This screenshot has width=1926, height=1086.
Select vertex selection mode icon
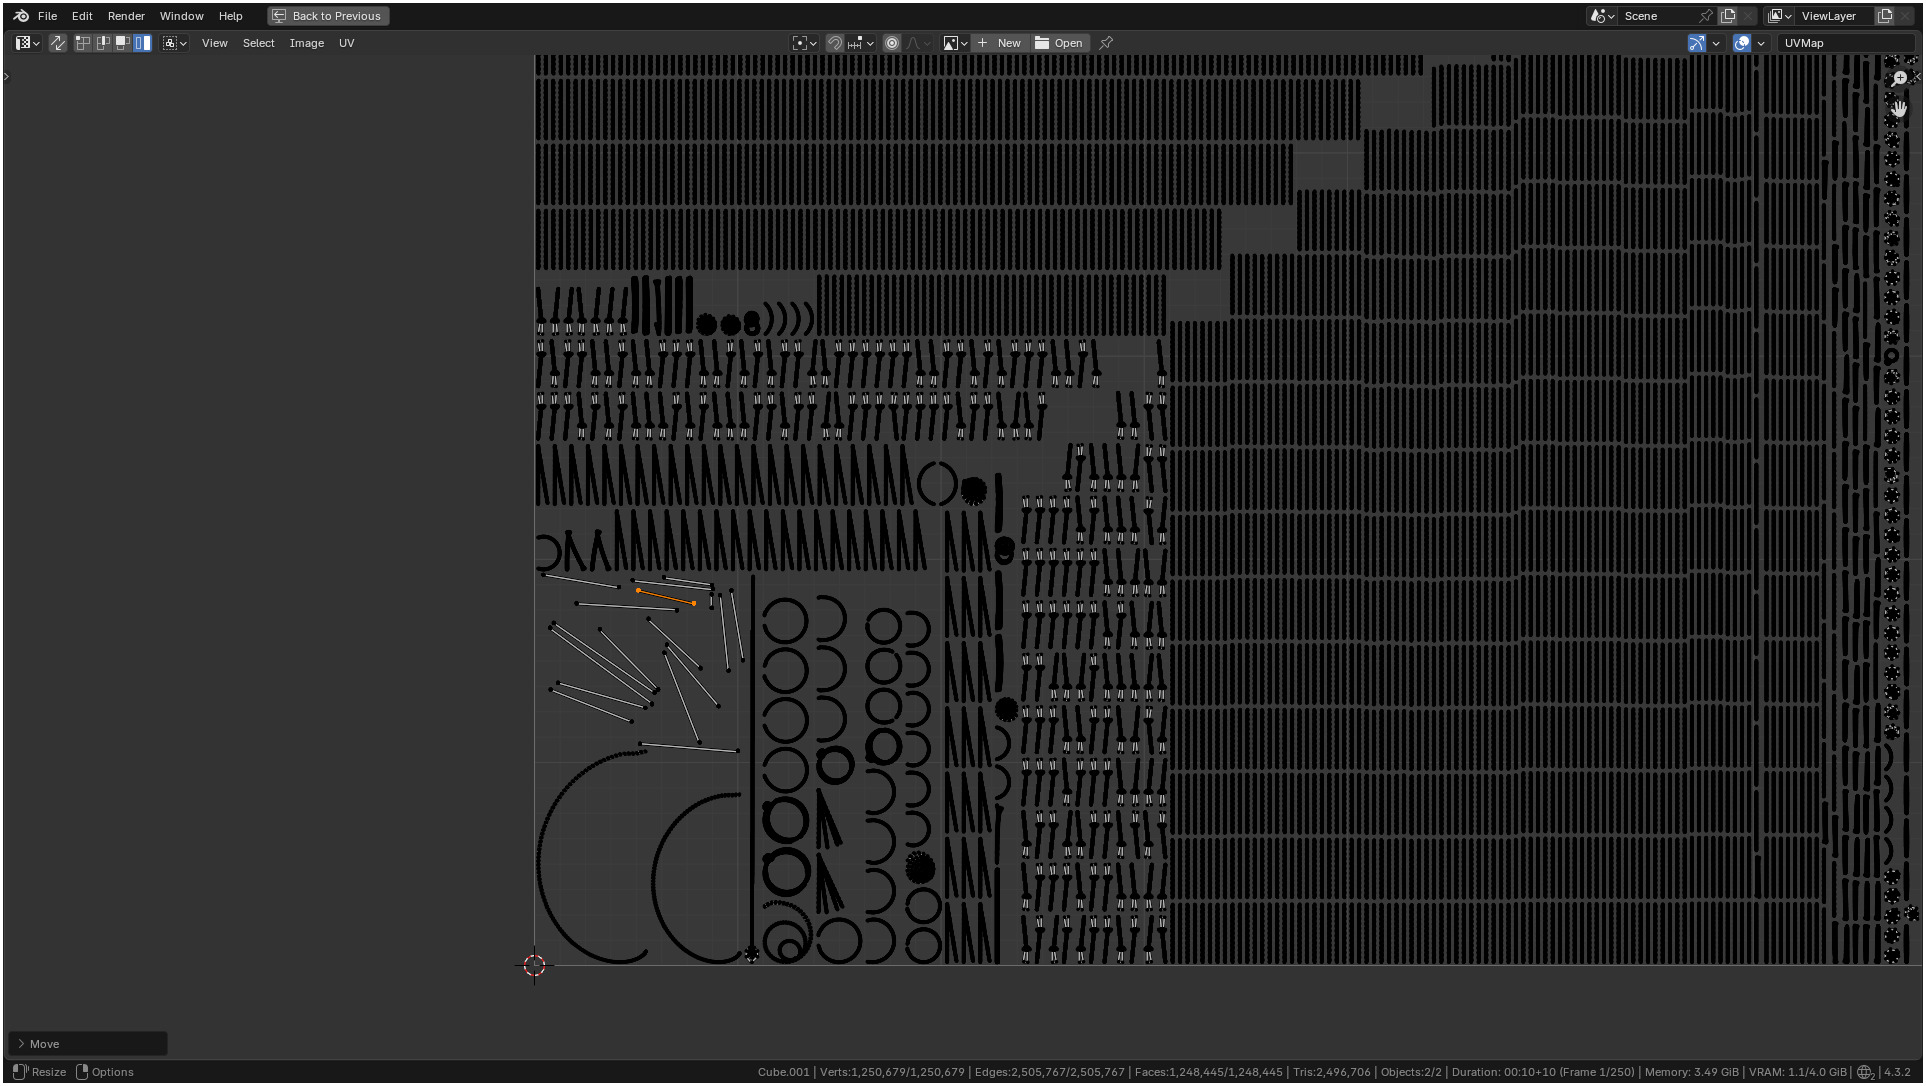click(83, 43)
